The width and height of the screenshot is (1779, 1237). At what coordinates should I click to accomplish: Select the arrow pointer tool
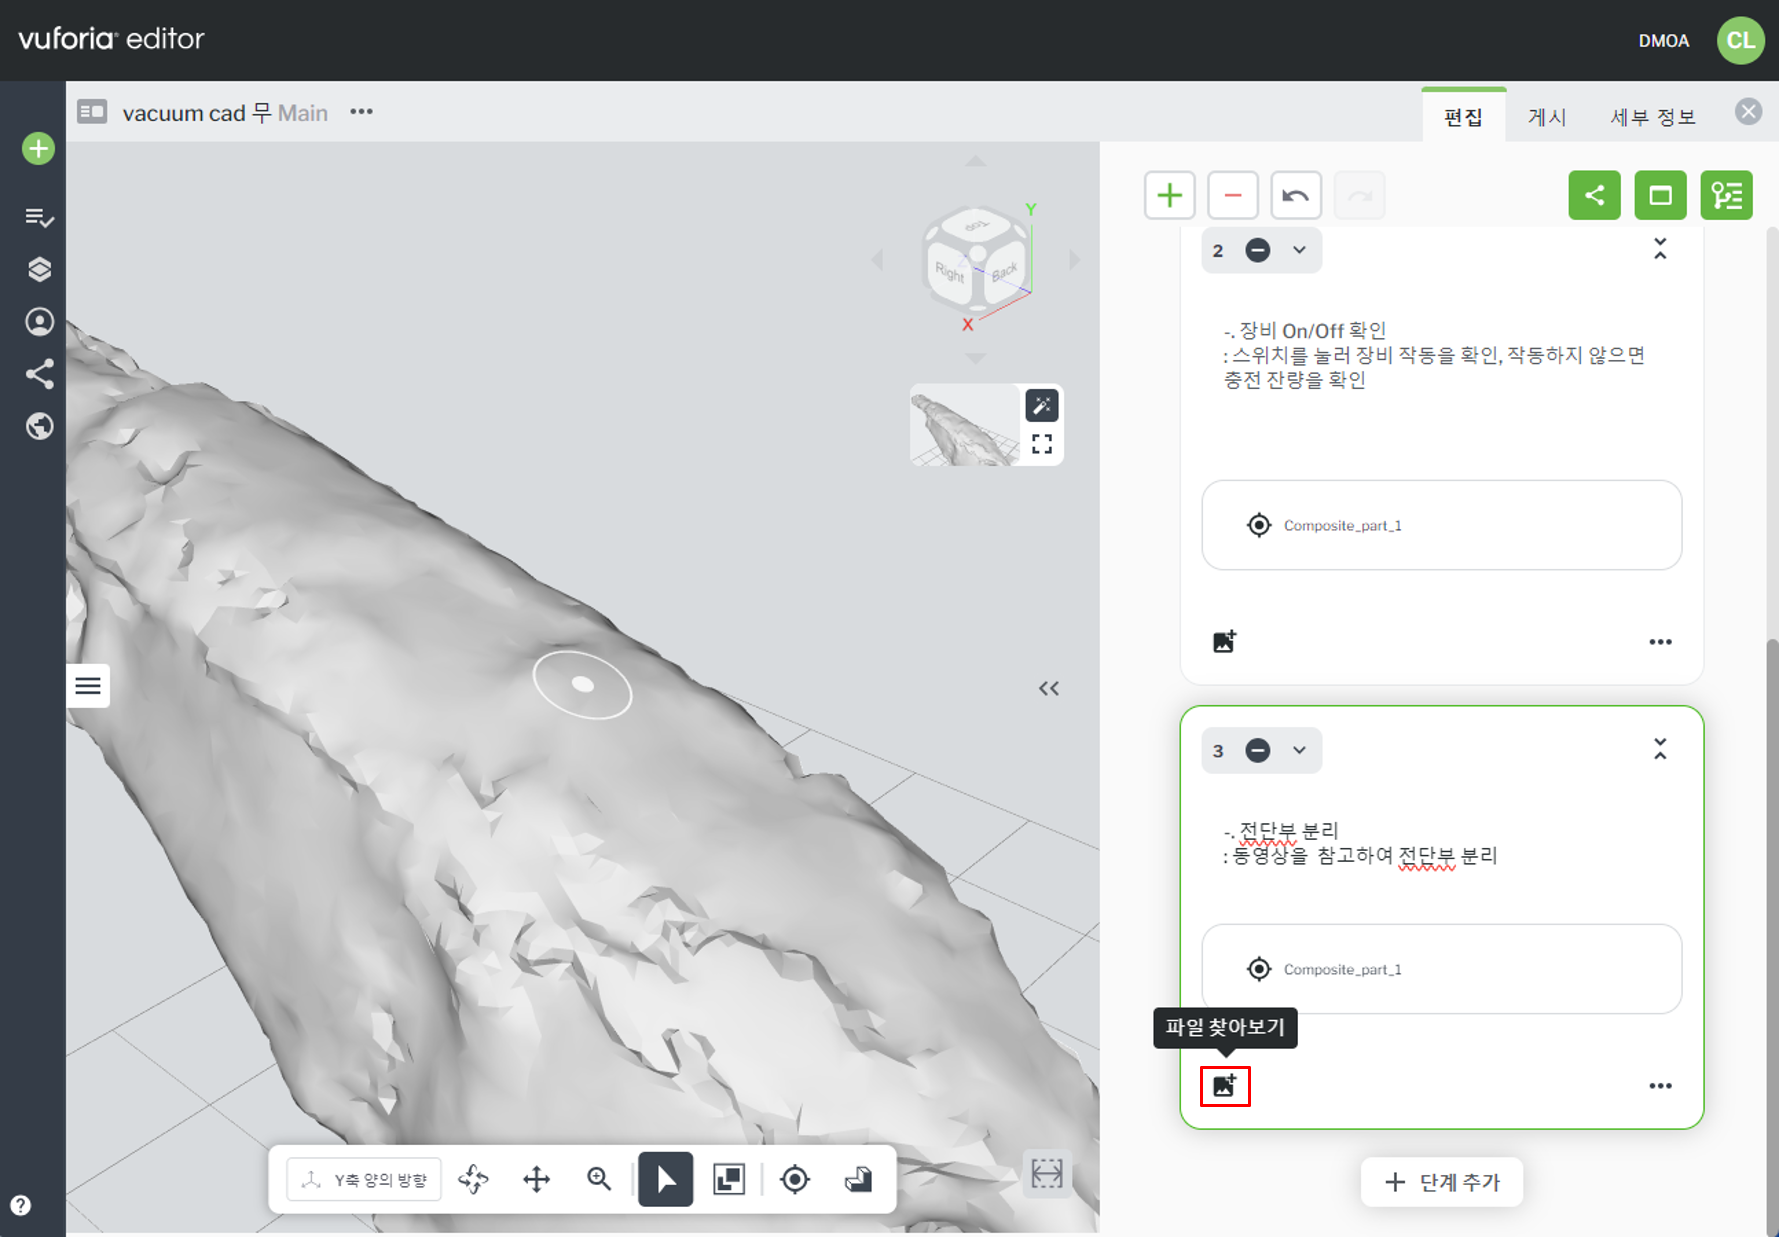tap(665, 1179)
